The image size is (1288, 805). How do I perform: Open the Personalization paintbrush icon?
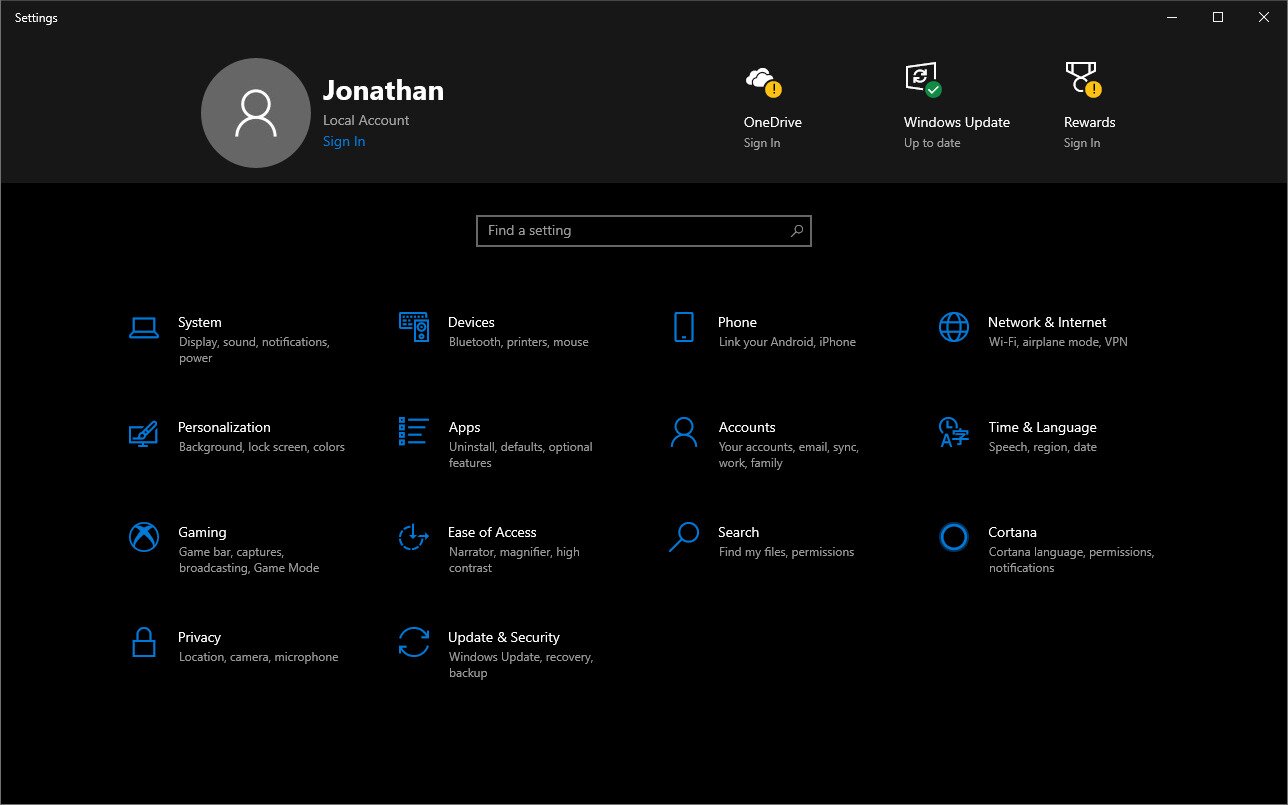click(x=144, y=432)
